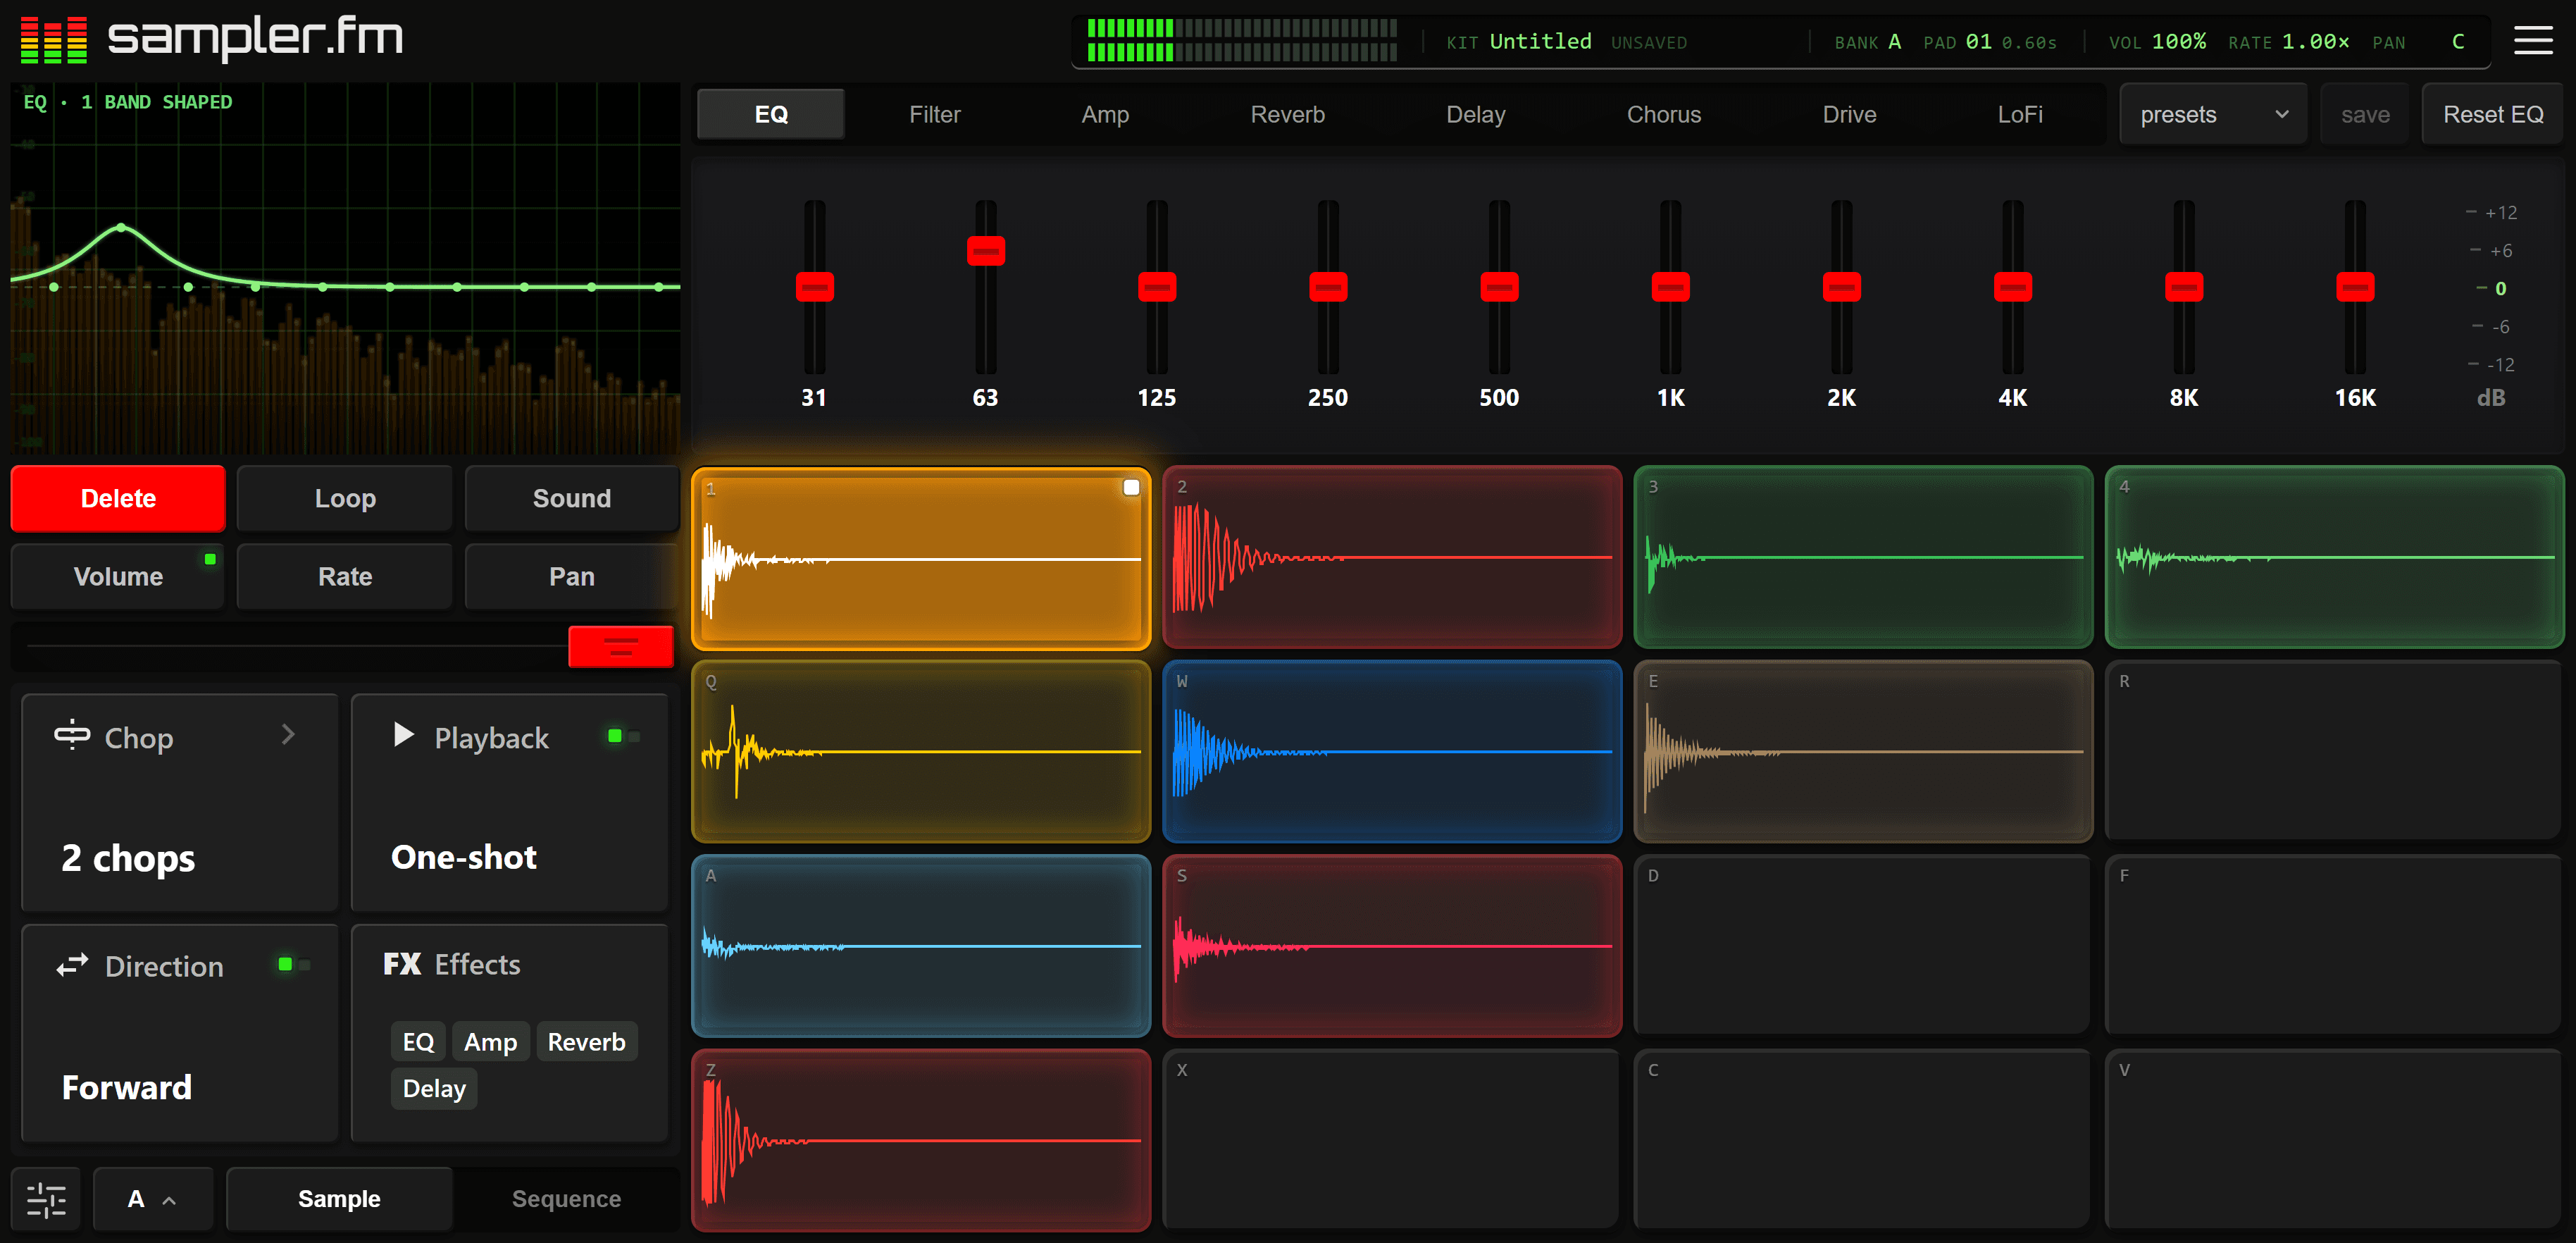Open the Delay effects tab

click(x=1475, y=115)
